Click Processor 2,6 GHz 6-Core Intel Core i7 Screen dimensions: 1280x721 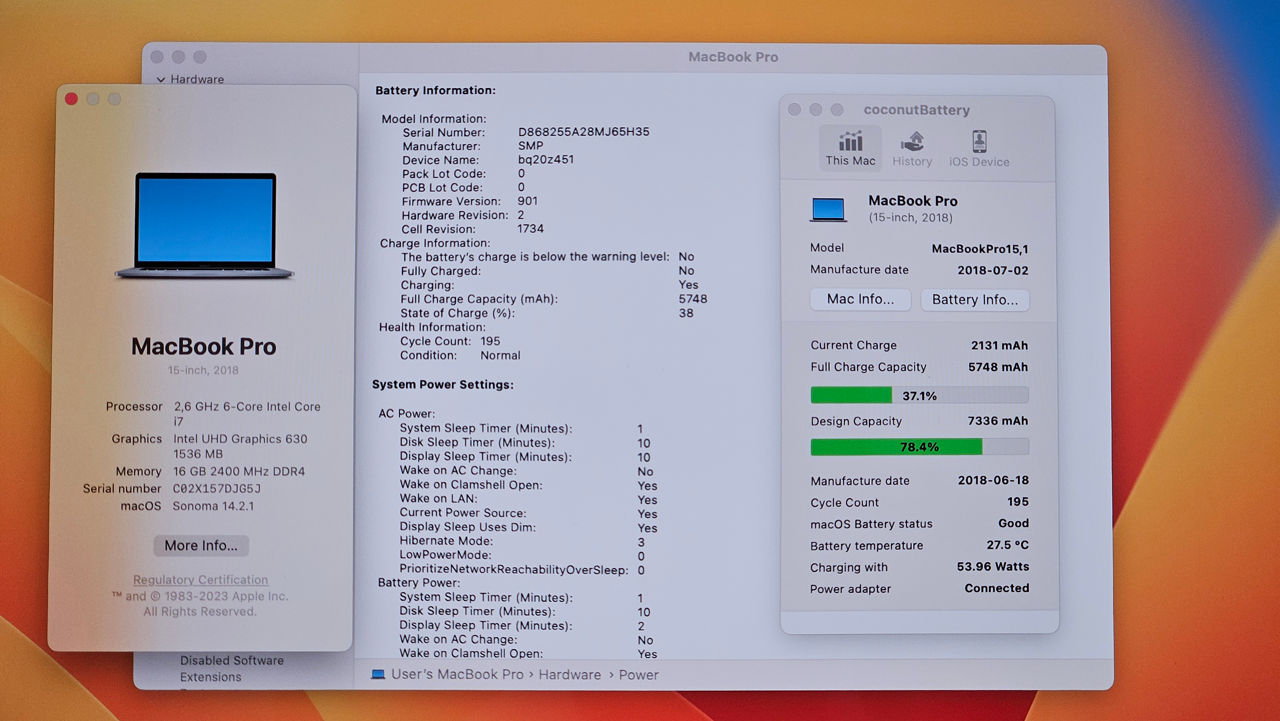point(247,414)
